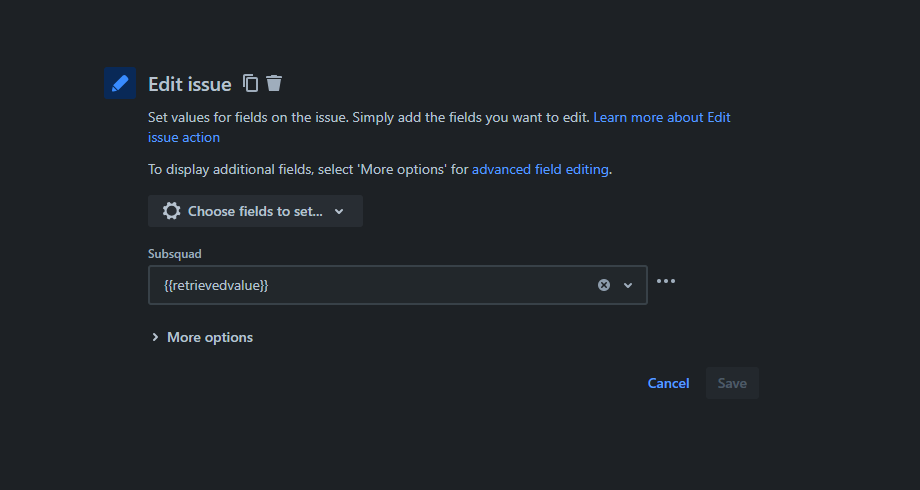
Task: Clear the Subsquad value with the X icon
Action: click(x=604, y=285)
